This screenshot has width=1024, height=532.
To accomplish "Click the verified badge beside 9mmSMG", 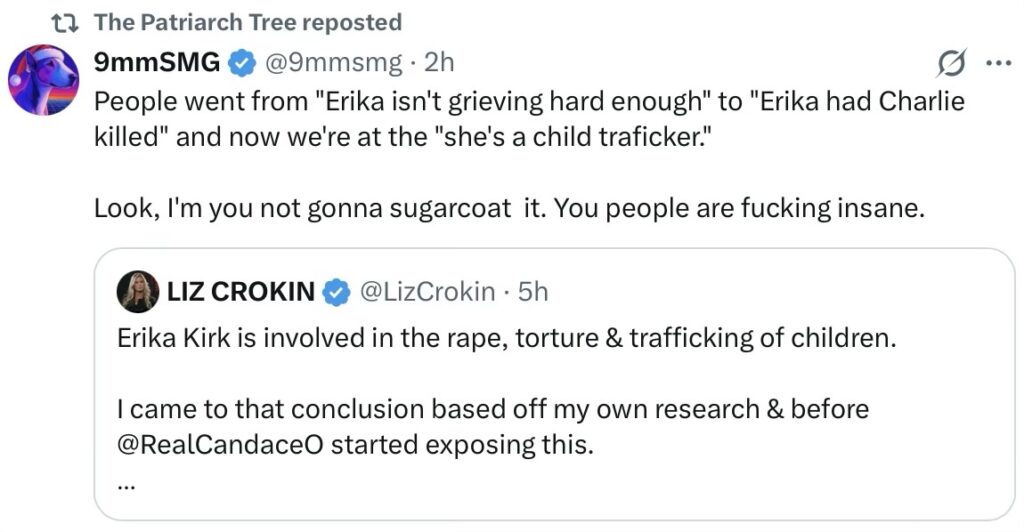I will click(241, 63).
